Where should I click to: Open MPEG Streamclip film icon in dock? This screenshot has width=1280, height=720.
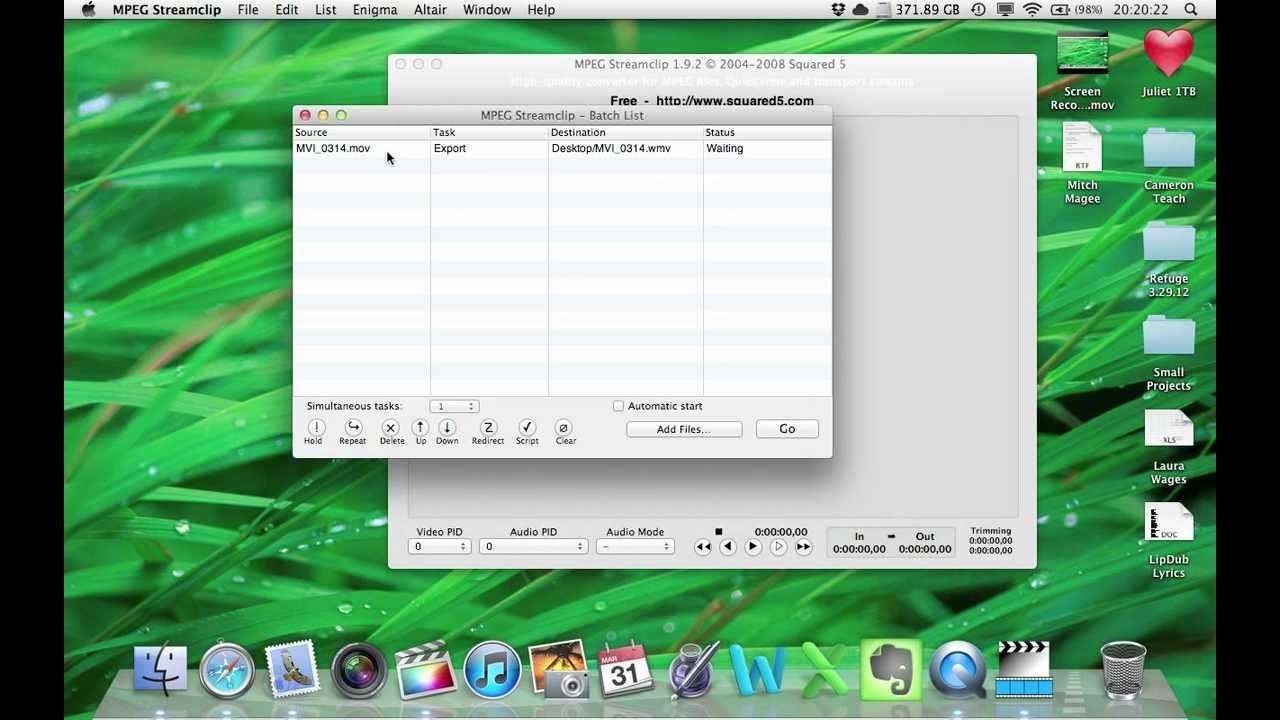pyautogui.click(x=1024, y=669)
